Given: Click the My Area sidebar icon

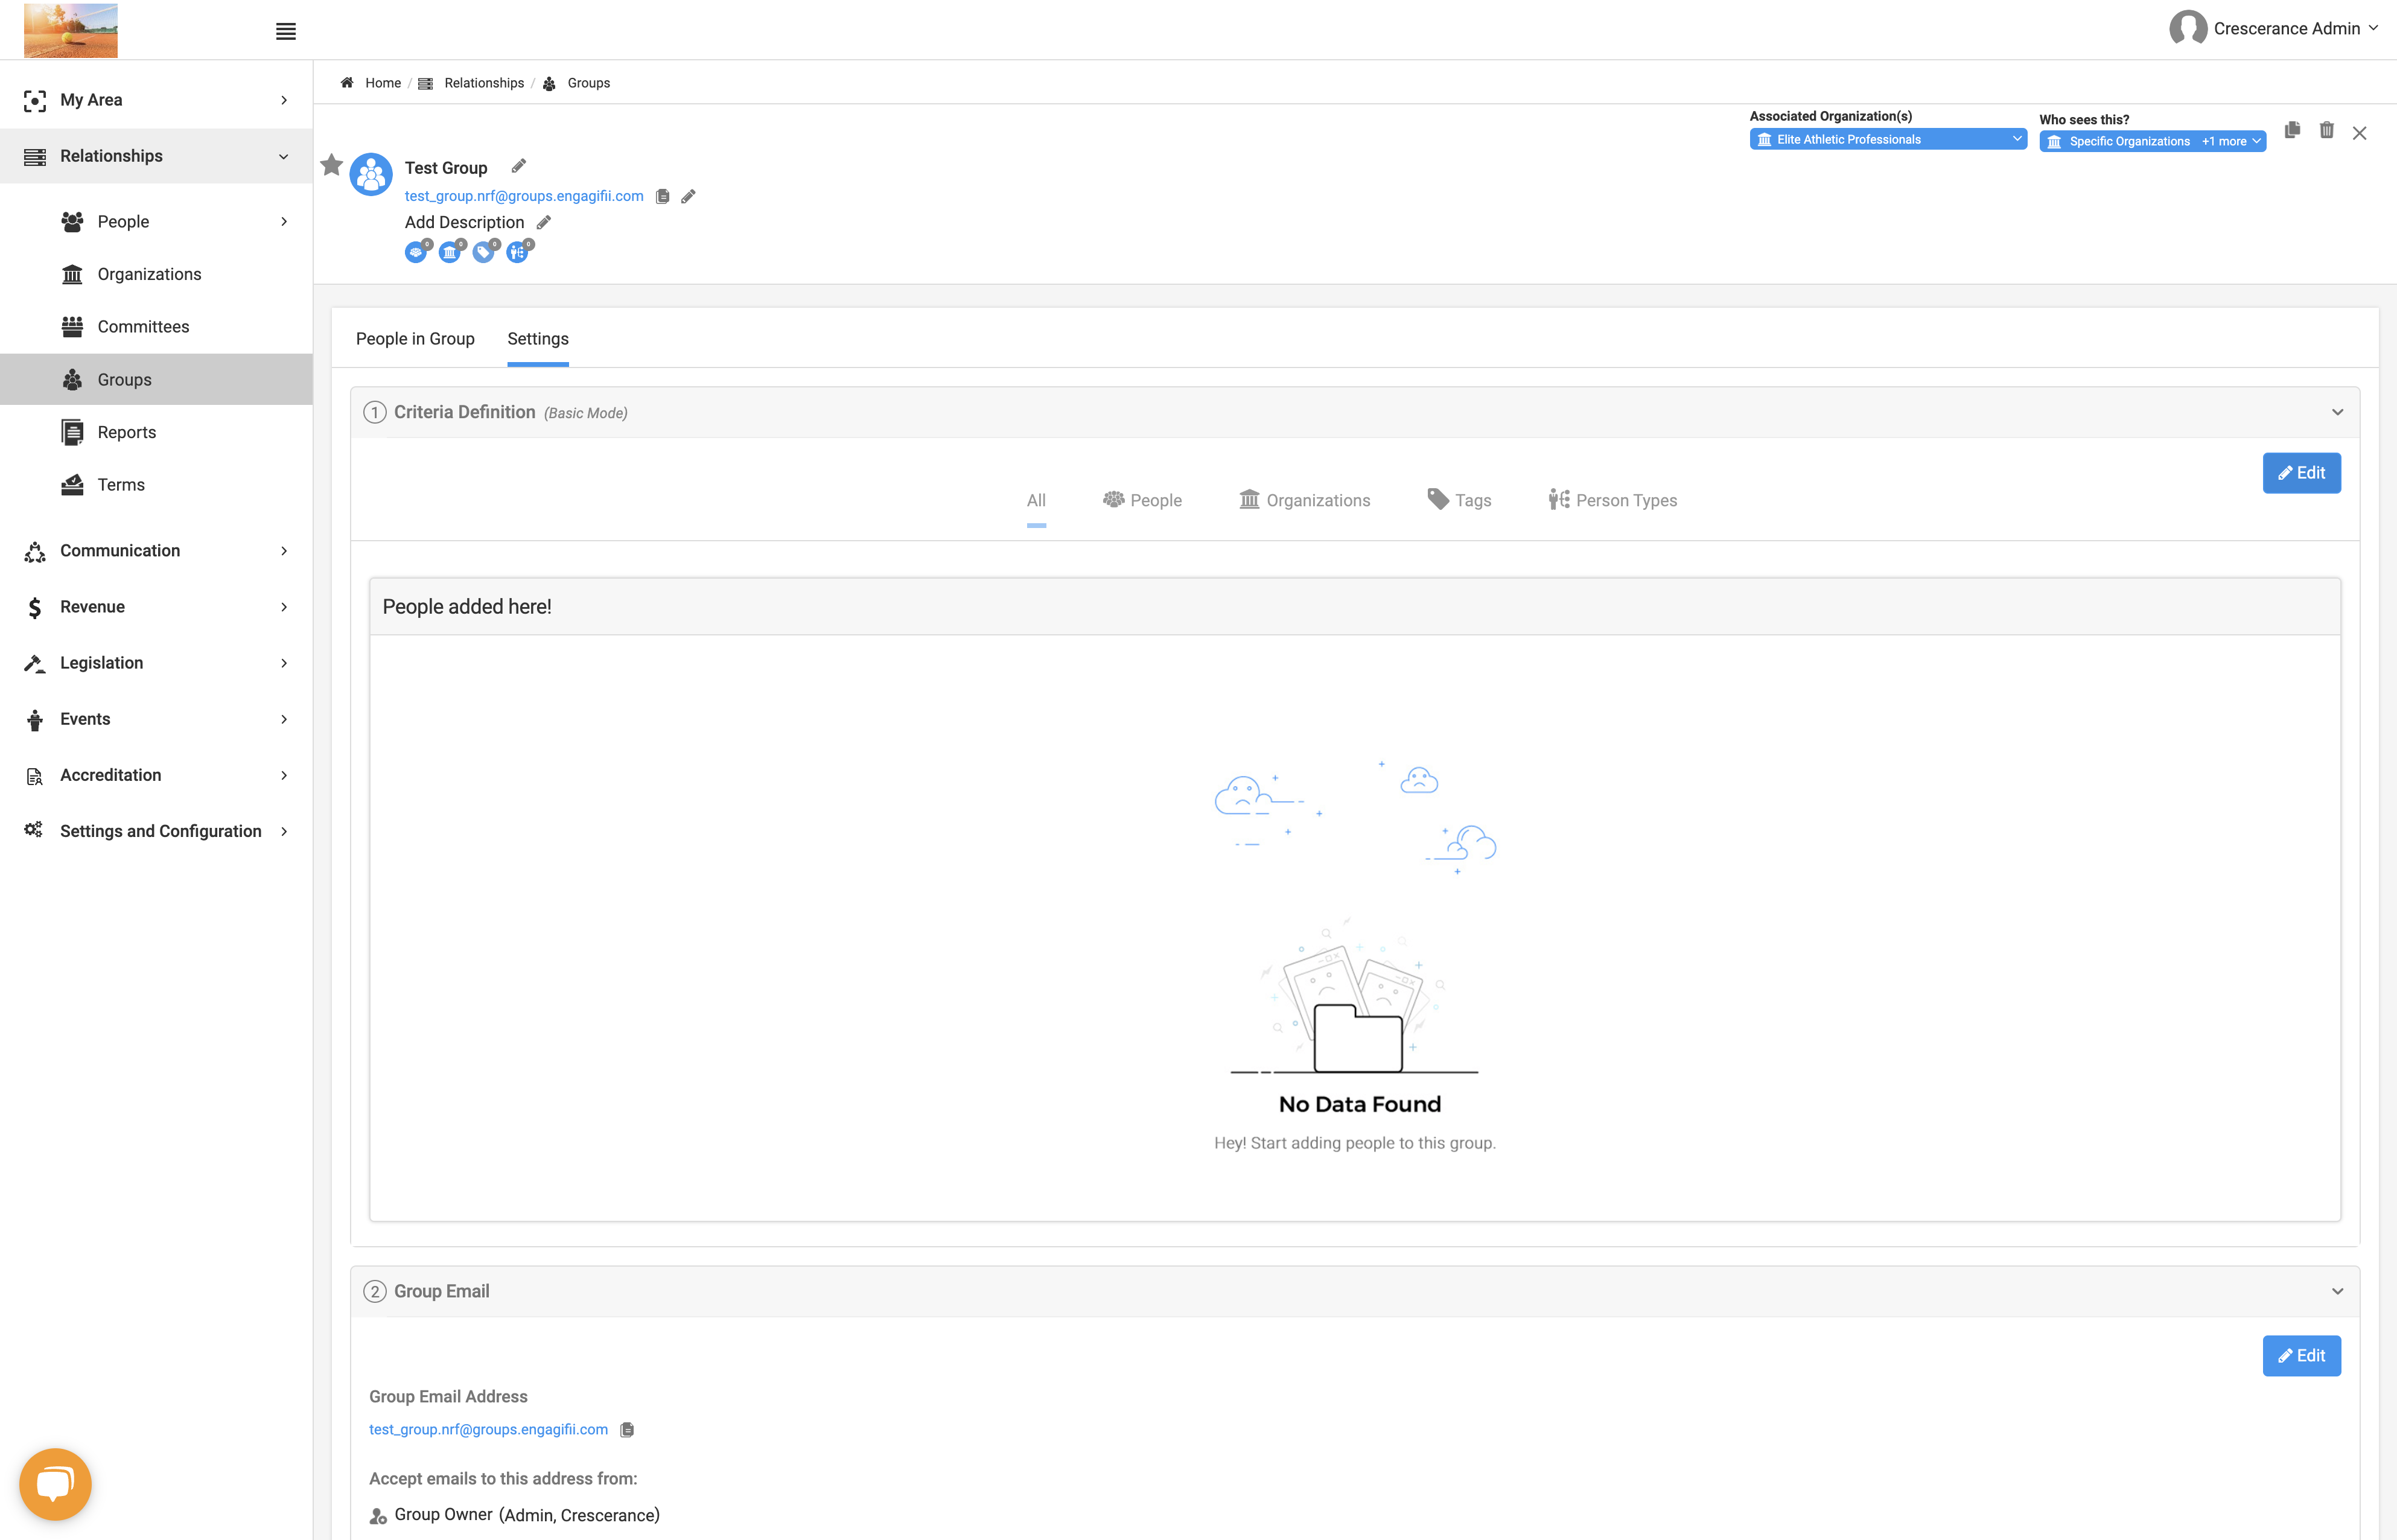Looking at the screenshot, I should pyautogui.click(x=35, y=100).
